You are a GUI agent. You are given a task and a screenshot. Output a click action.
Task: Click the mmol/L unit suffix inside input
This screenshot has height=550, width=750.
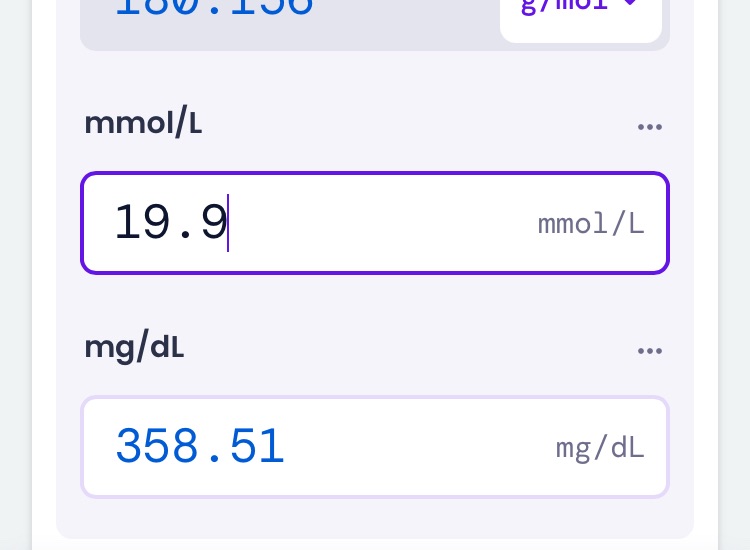591,224
